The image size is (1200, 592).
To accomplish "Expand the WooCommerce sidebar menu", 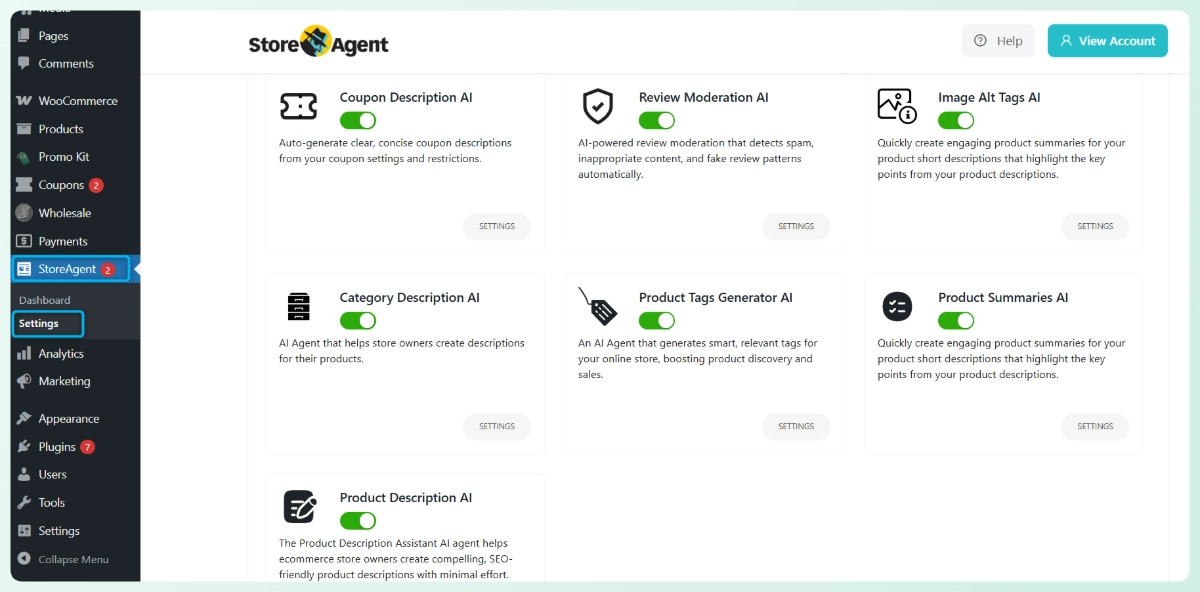I will [x=77, y=101].
